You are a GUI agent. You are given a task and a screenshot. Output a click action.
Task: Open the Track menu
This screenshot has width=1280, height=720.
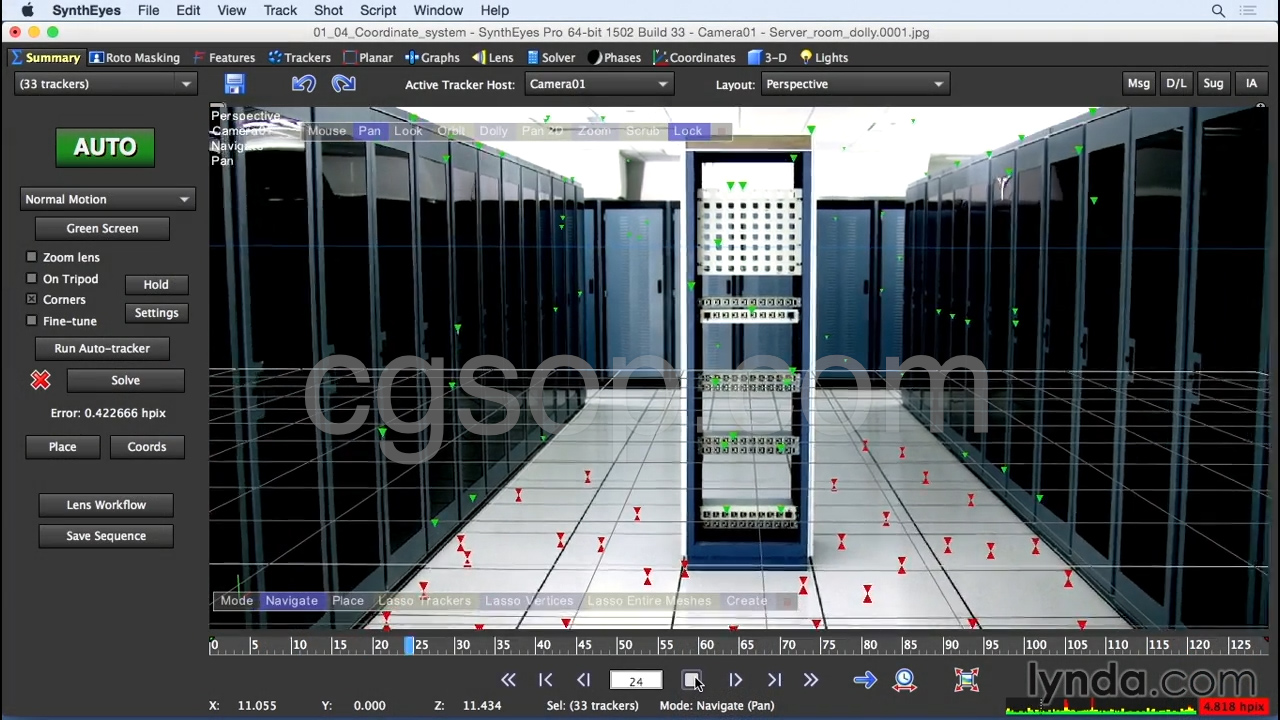coord(280,10)
